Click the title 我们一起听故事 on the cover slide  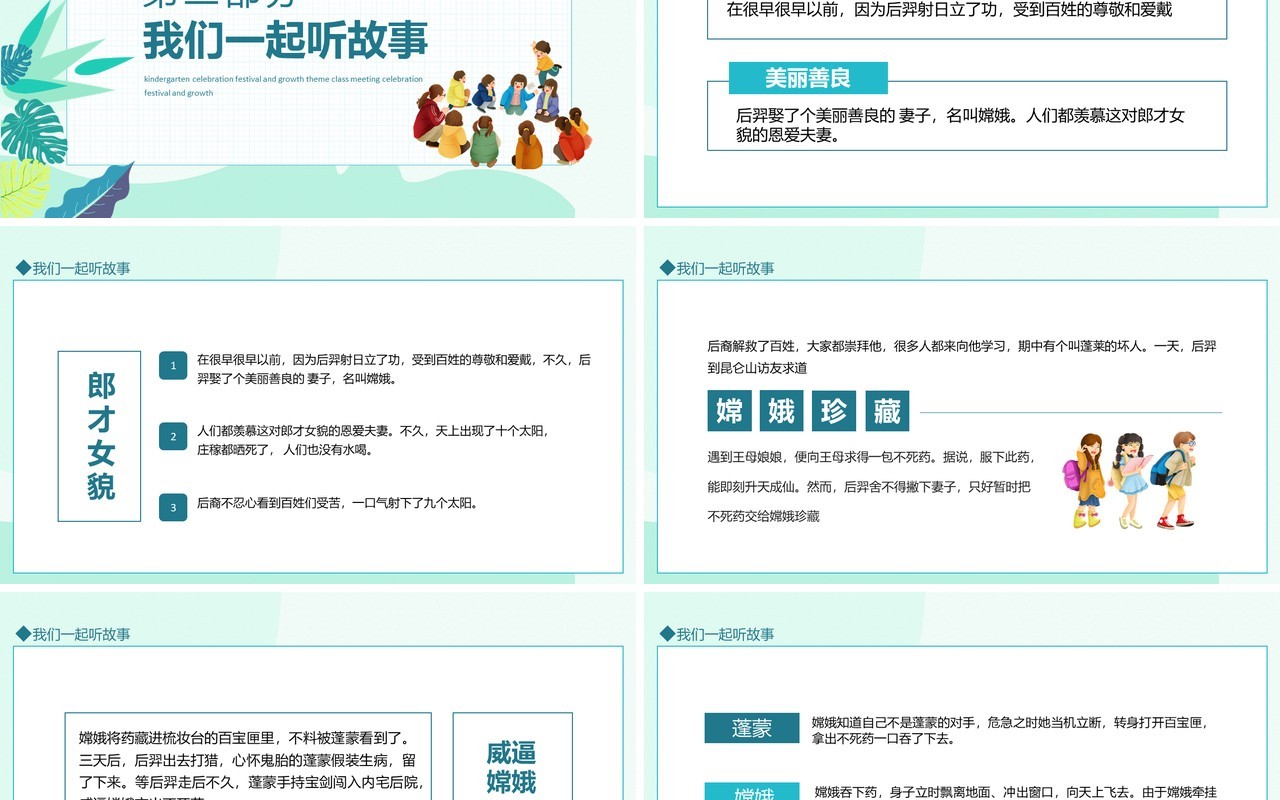click(285, 41)
